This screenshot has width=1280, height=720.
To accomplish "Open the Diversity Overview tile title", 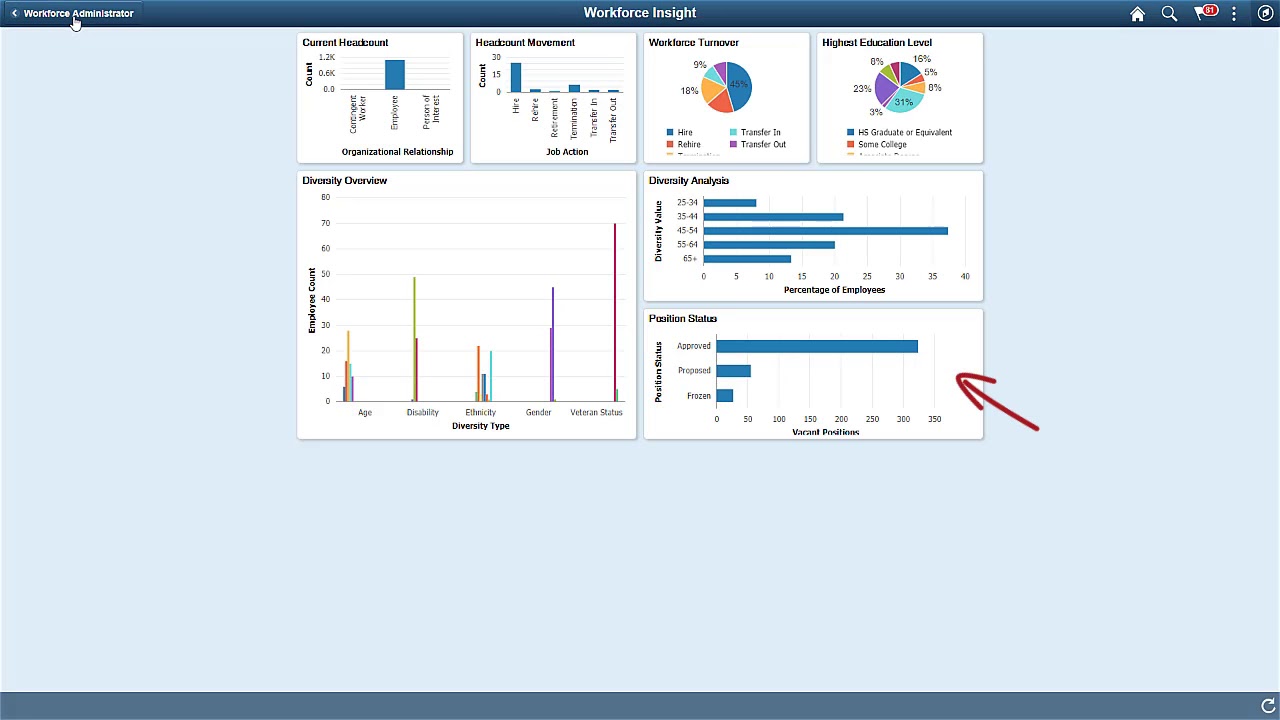I will [344, 180].
